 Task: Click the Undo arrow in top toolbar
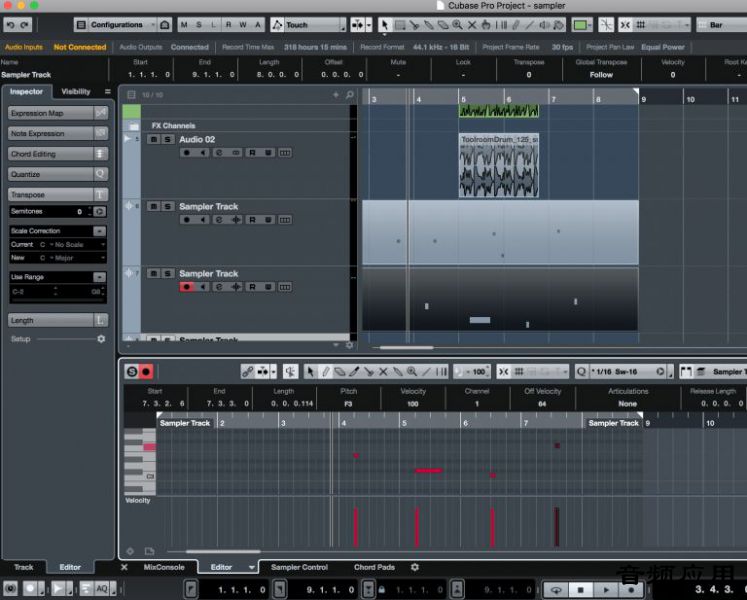[11, 25]
